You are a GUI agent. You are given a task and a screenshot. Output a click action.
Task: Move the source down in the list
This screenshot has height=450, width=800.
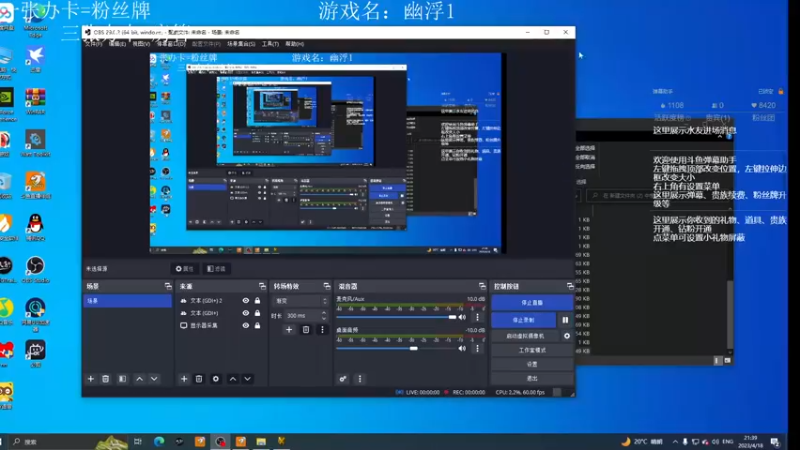click(x=247, y=379)
